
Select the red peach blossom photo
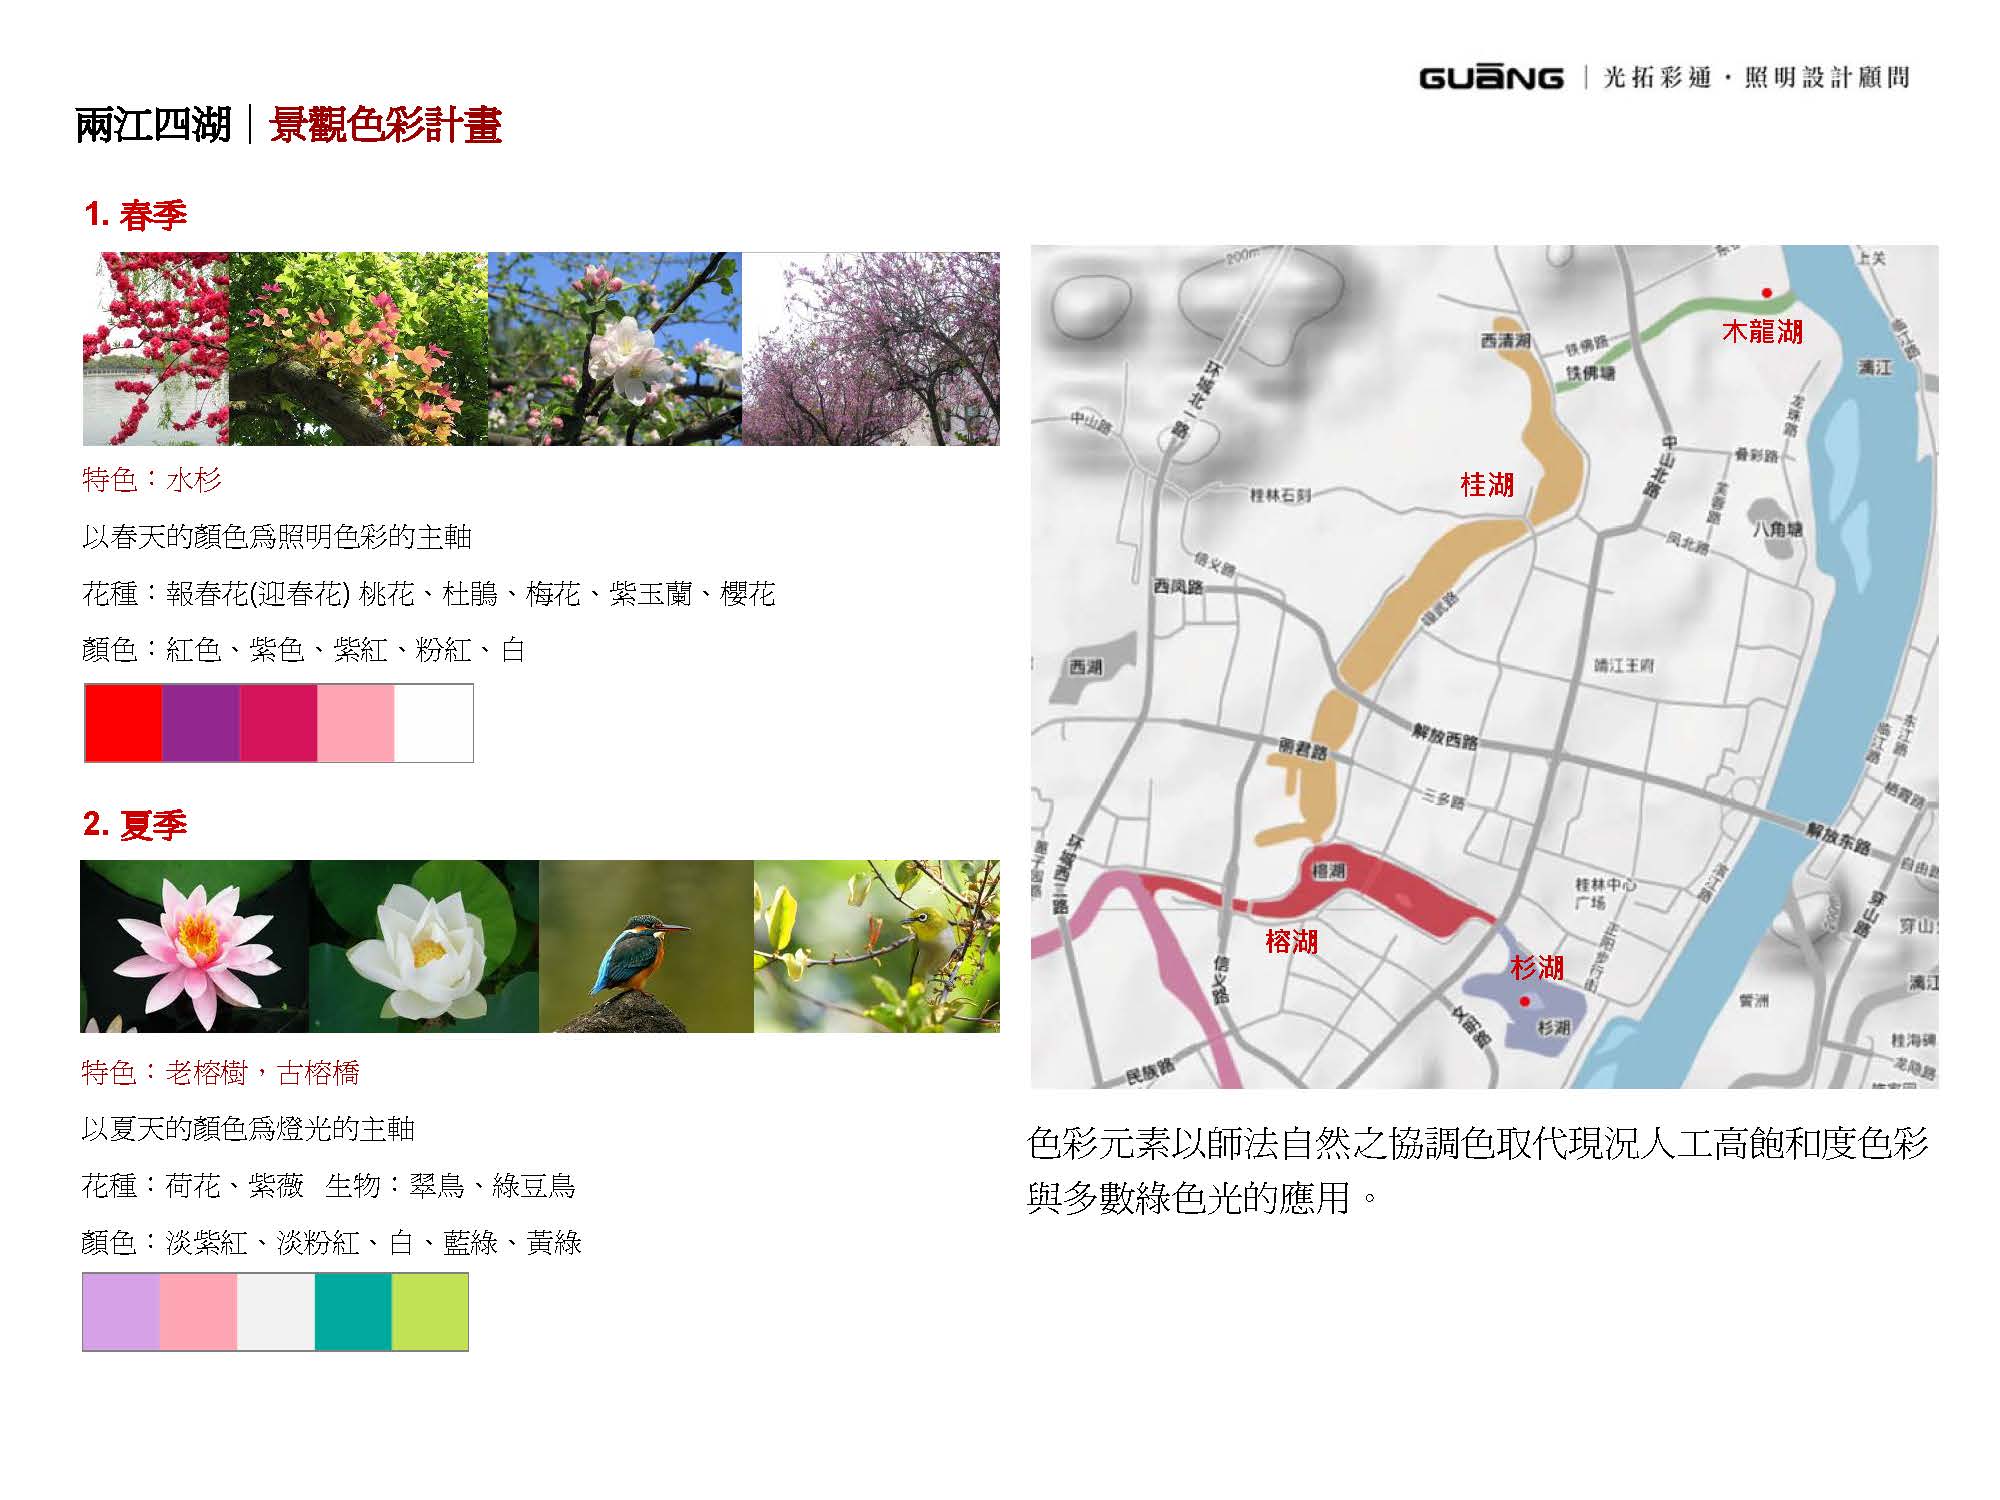pos(155,348)
